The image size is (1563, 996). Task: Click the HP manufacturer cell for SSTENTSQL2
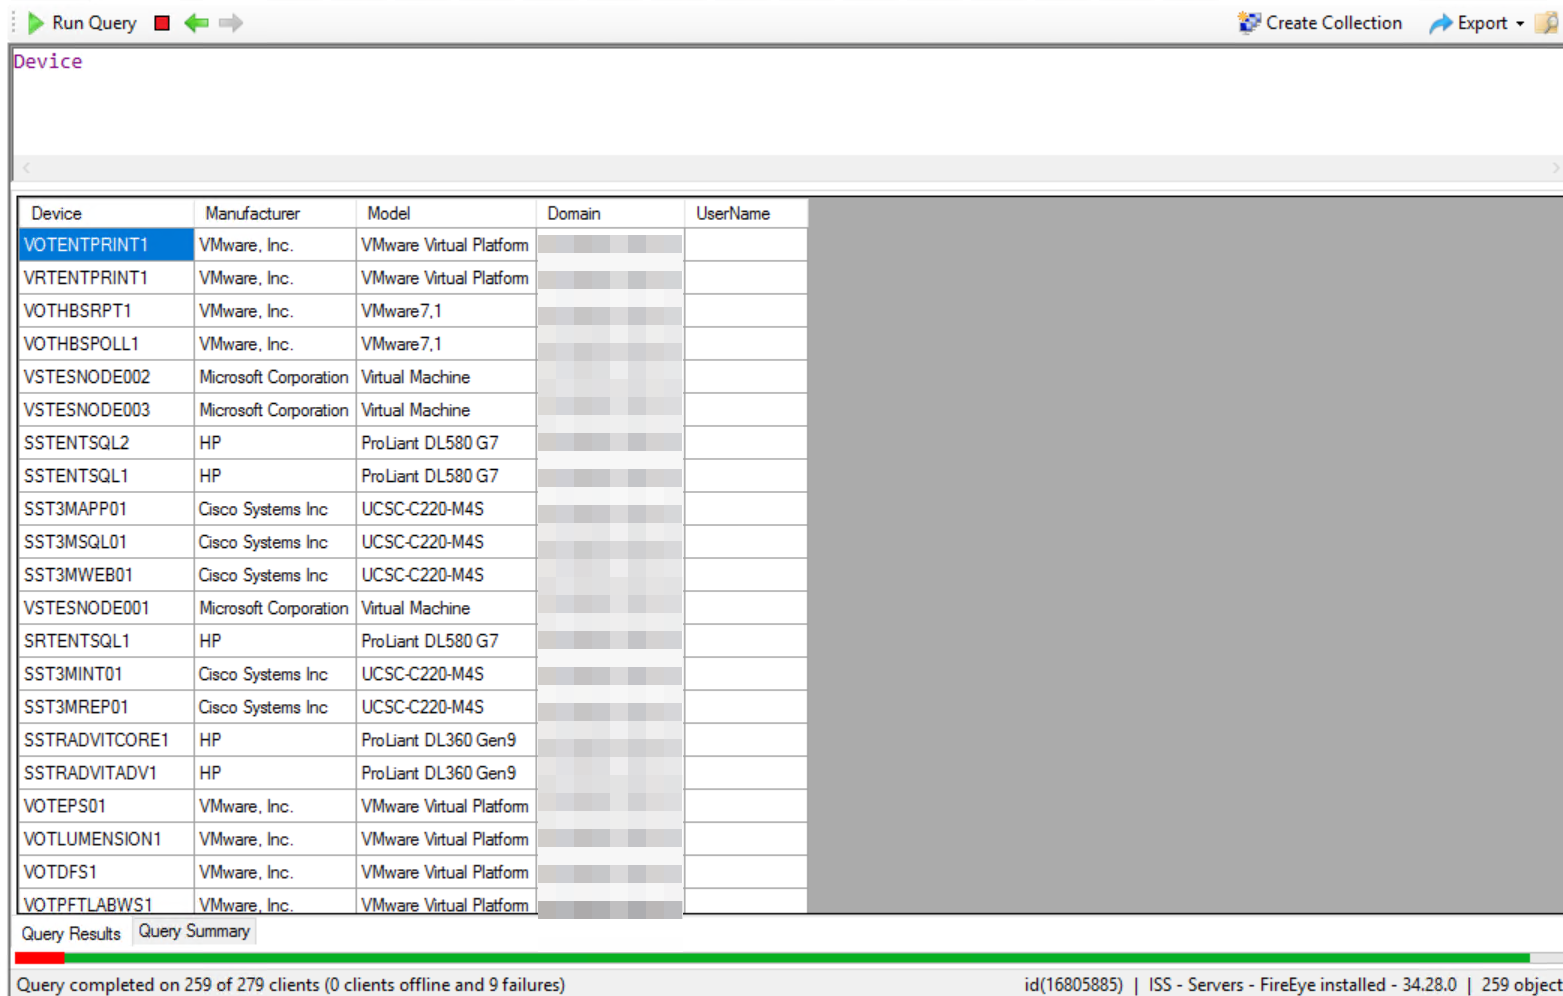[x=275, y=443]
